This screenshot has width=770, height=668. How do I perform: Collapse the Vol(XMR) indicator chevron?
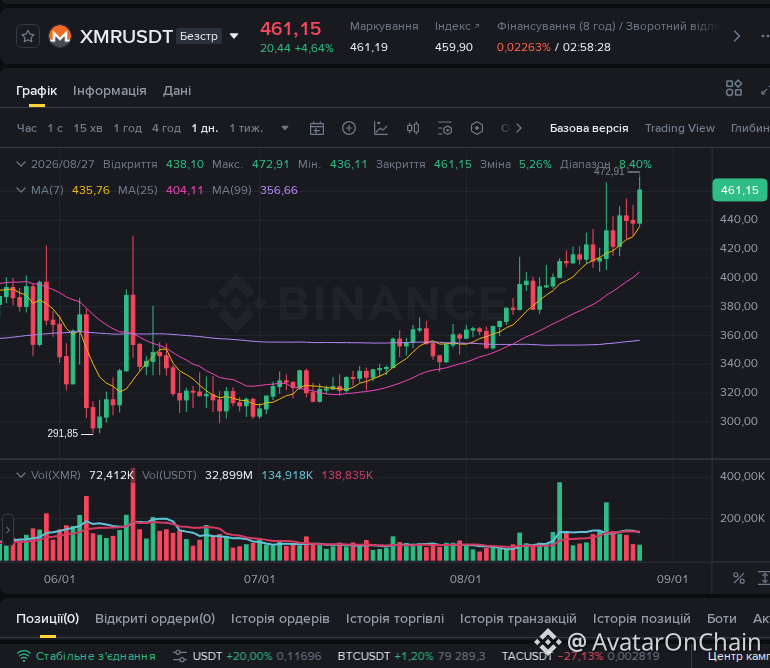21,475
